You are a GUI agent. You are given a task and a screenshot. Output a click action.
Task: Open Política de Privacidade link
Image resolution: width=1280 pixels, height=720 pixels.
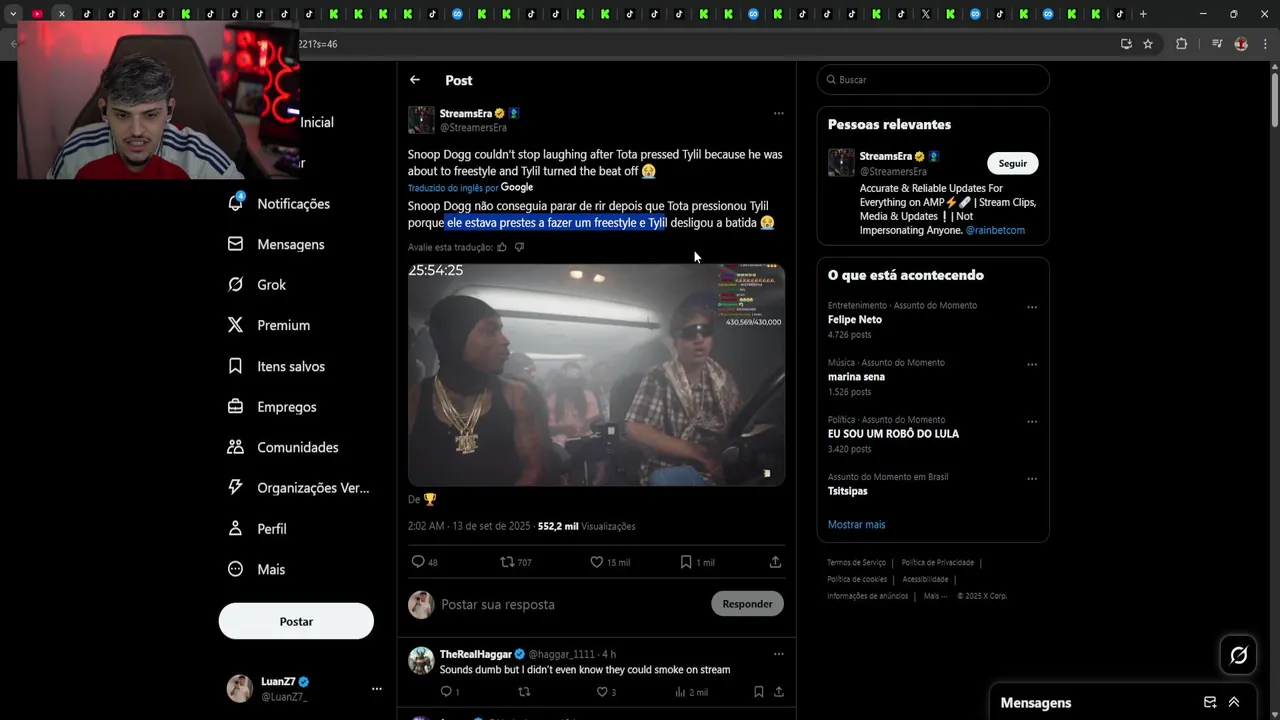pos(937,563)
